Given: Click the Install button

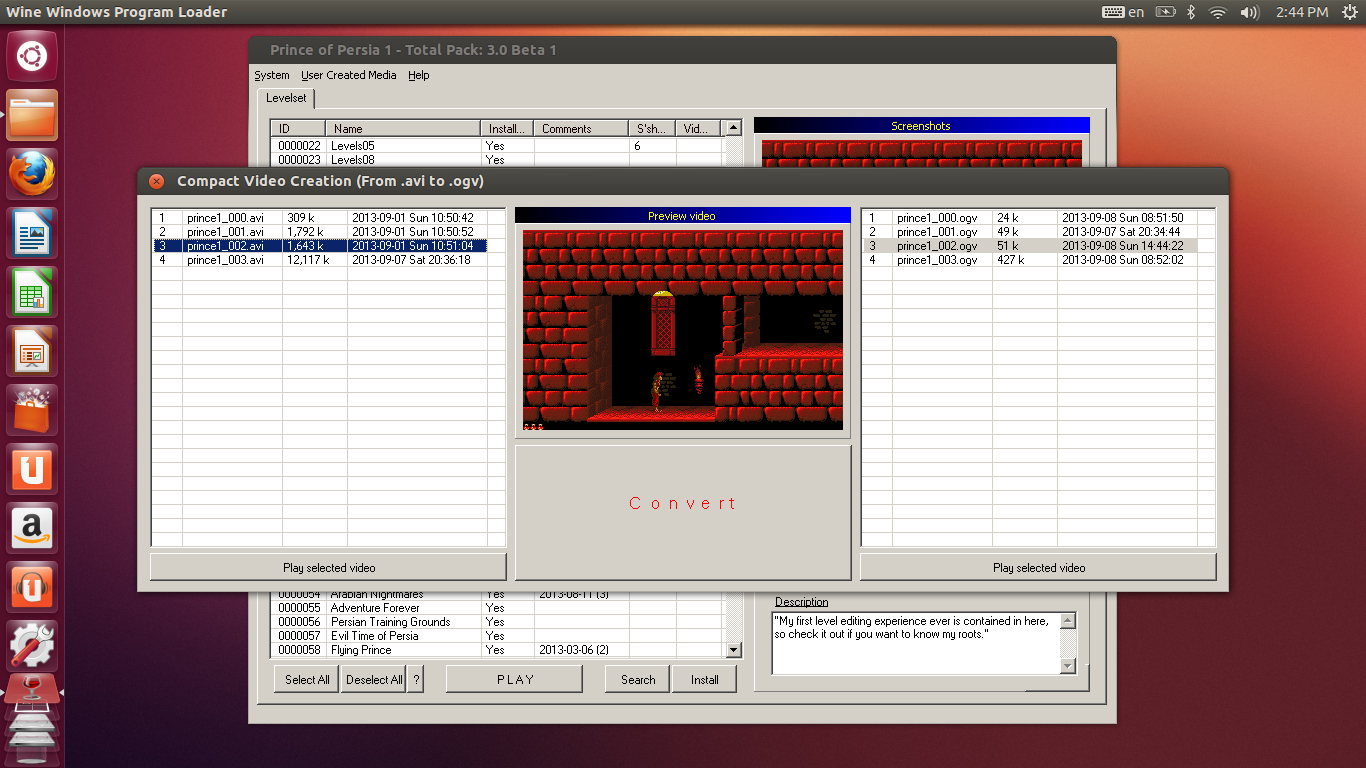Looking at the screenshot, I should click(x=705, y=679).
